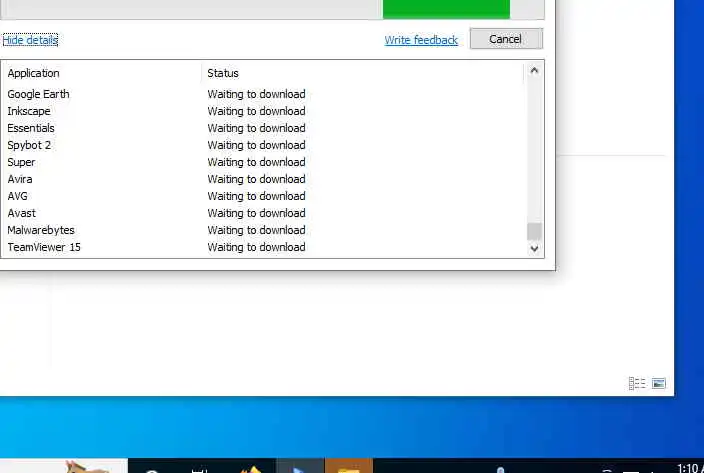The height and width of the screenshot is (473, 704).
Task: Select the Essentials row
Action: (x=264, y=128)
